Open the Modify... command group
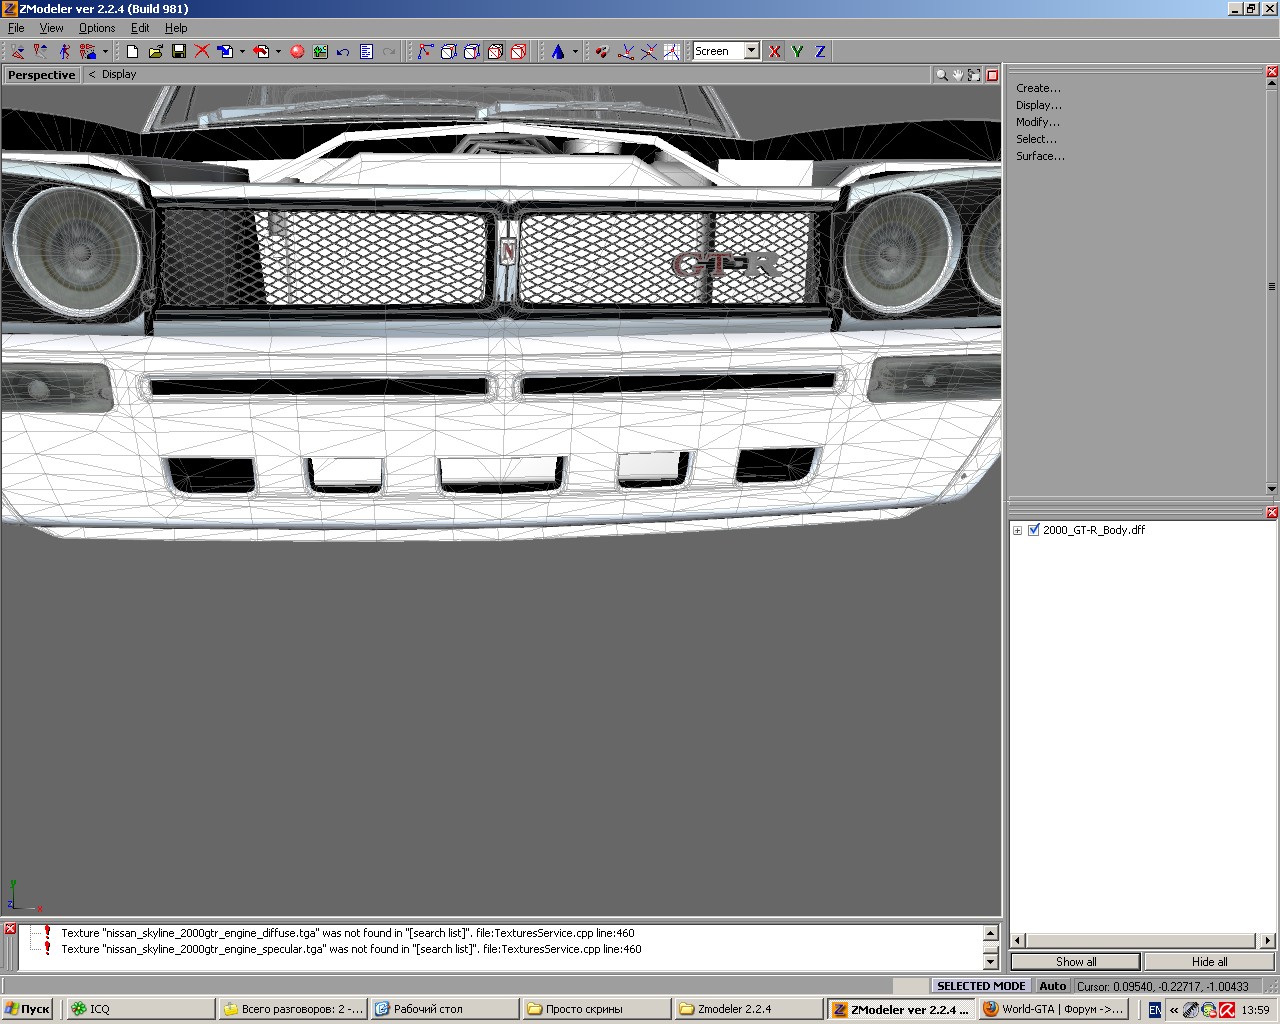1280x1024 pixels. pyautogui.click(x=1038, y=122)
